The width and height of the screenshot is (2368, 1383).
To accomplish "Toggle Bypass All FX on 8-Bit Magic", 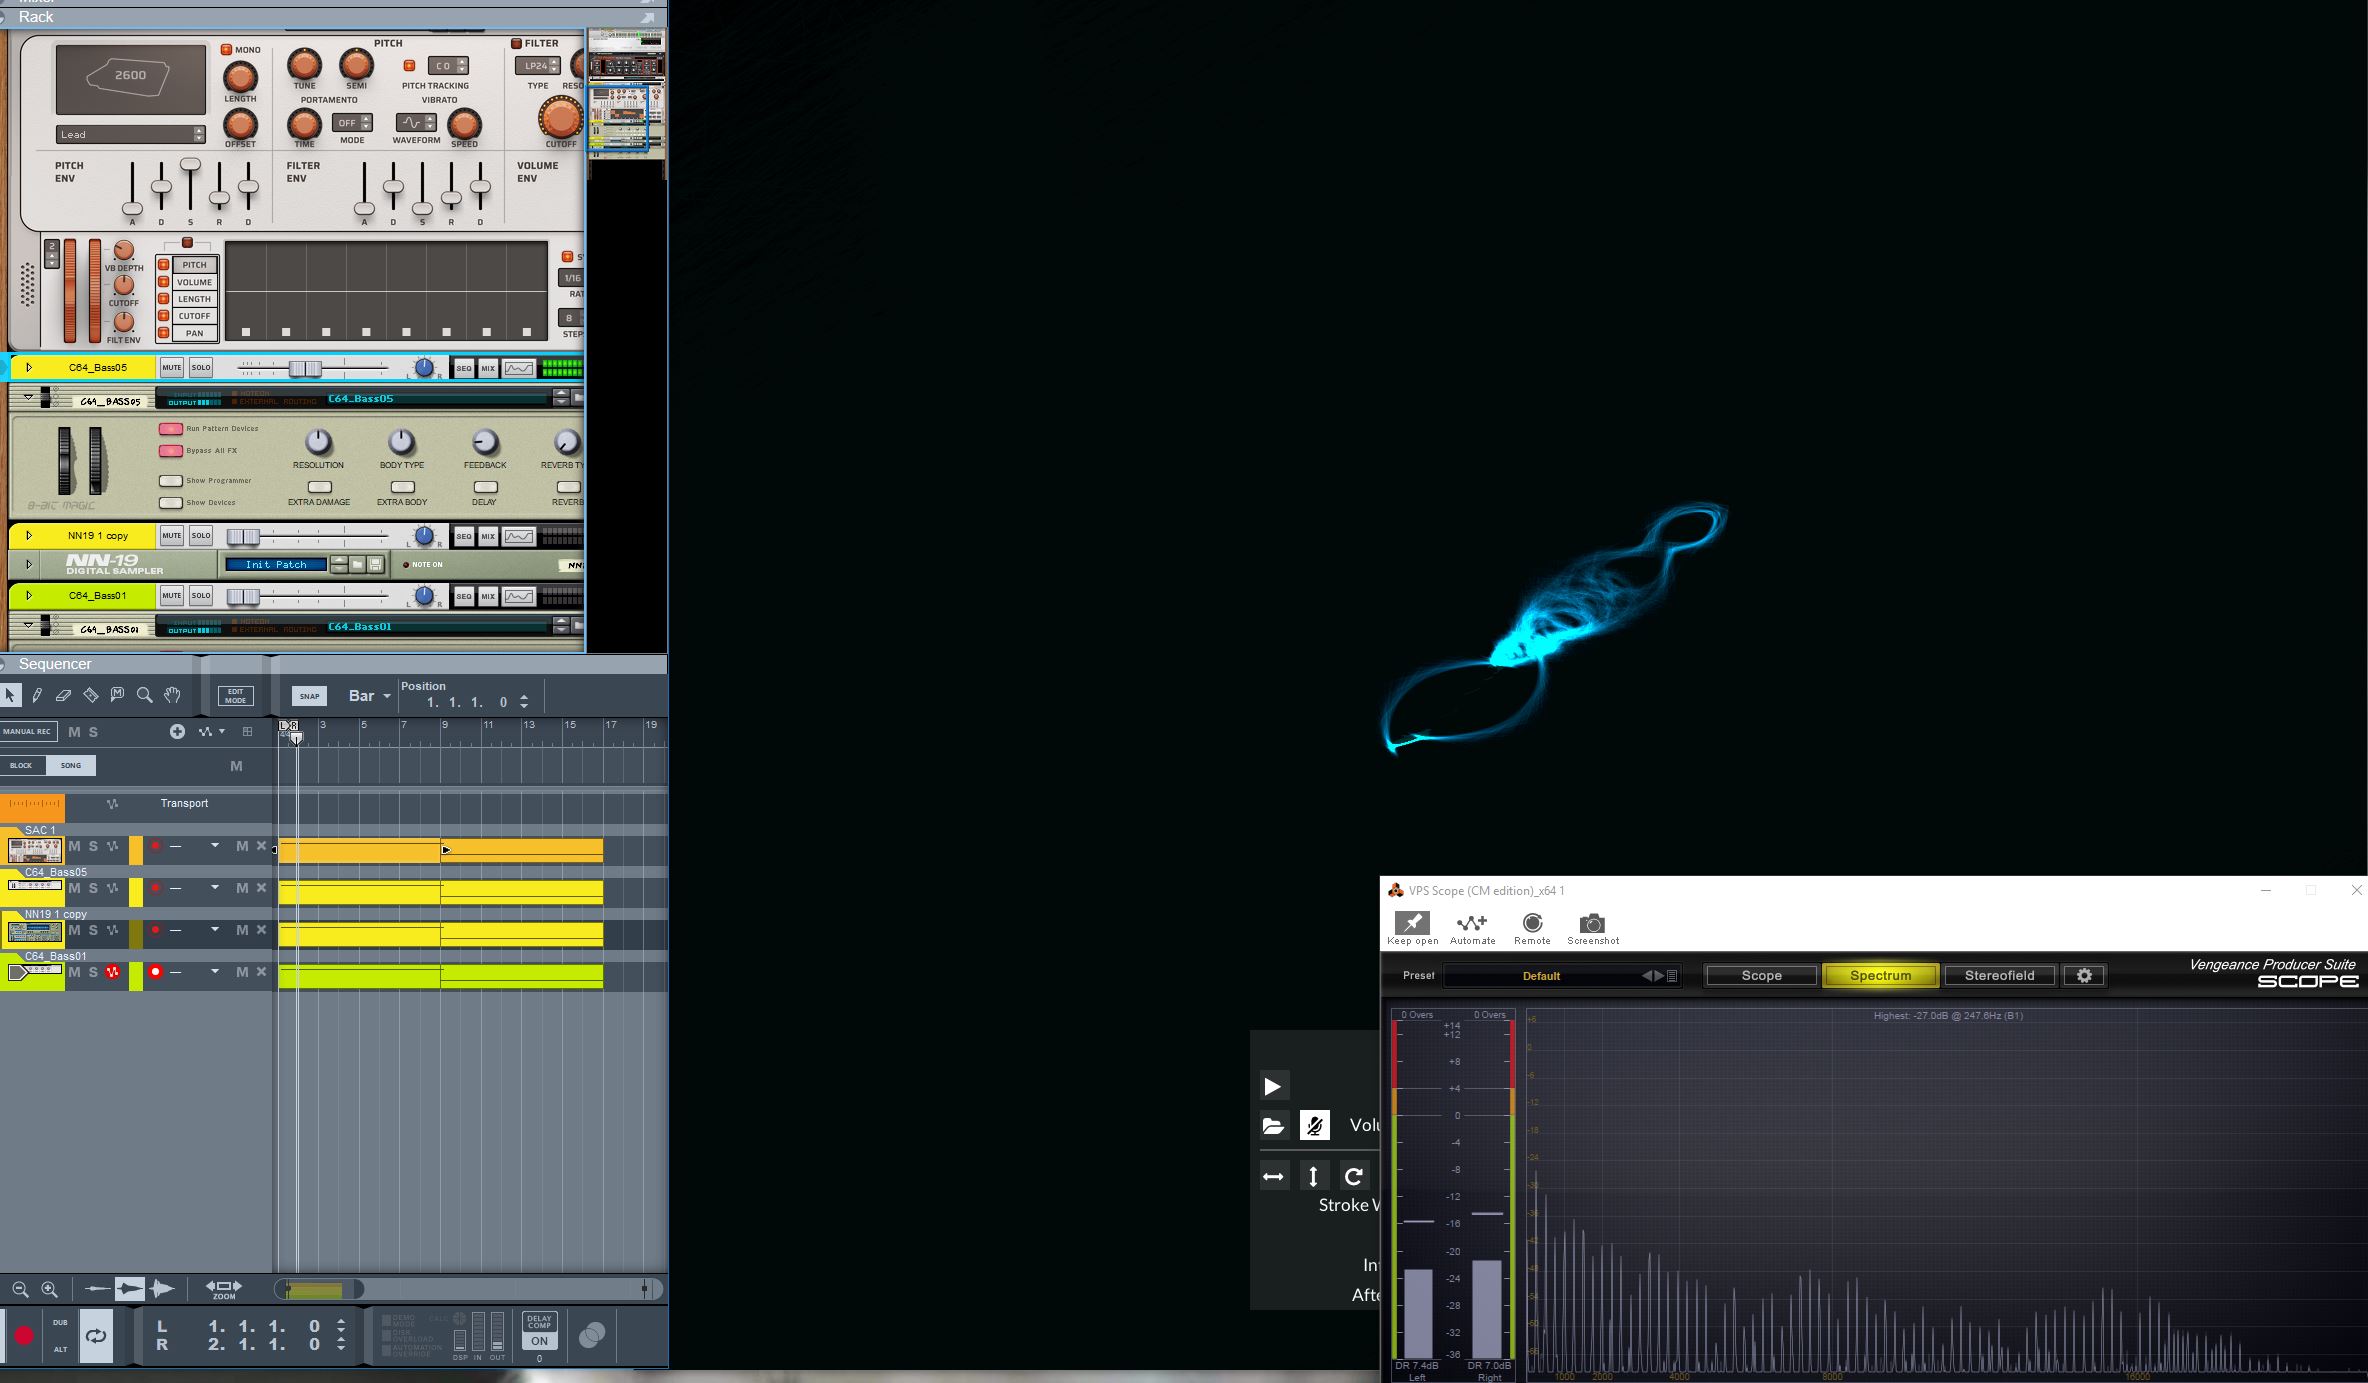I will point(171,451).
